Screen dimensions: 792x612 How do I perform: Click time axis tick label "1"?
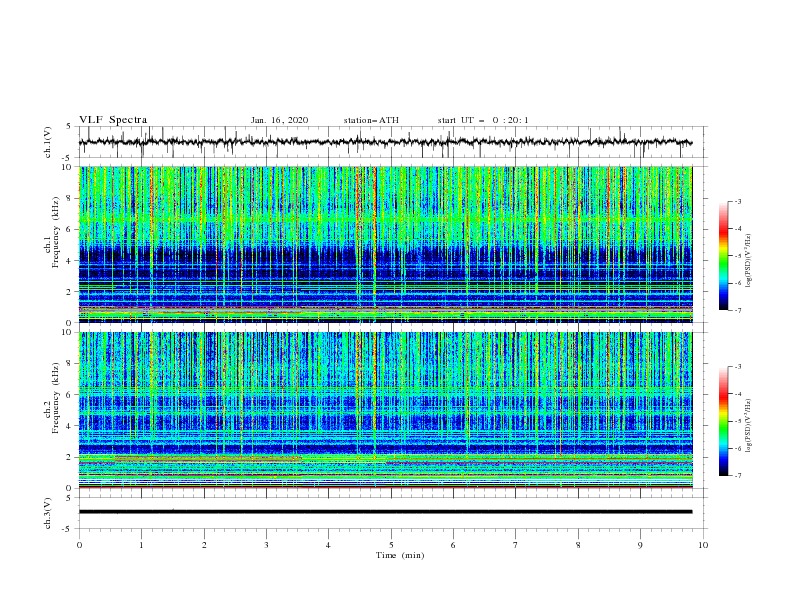141,545
